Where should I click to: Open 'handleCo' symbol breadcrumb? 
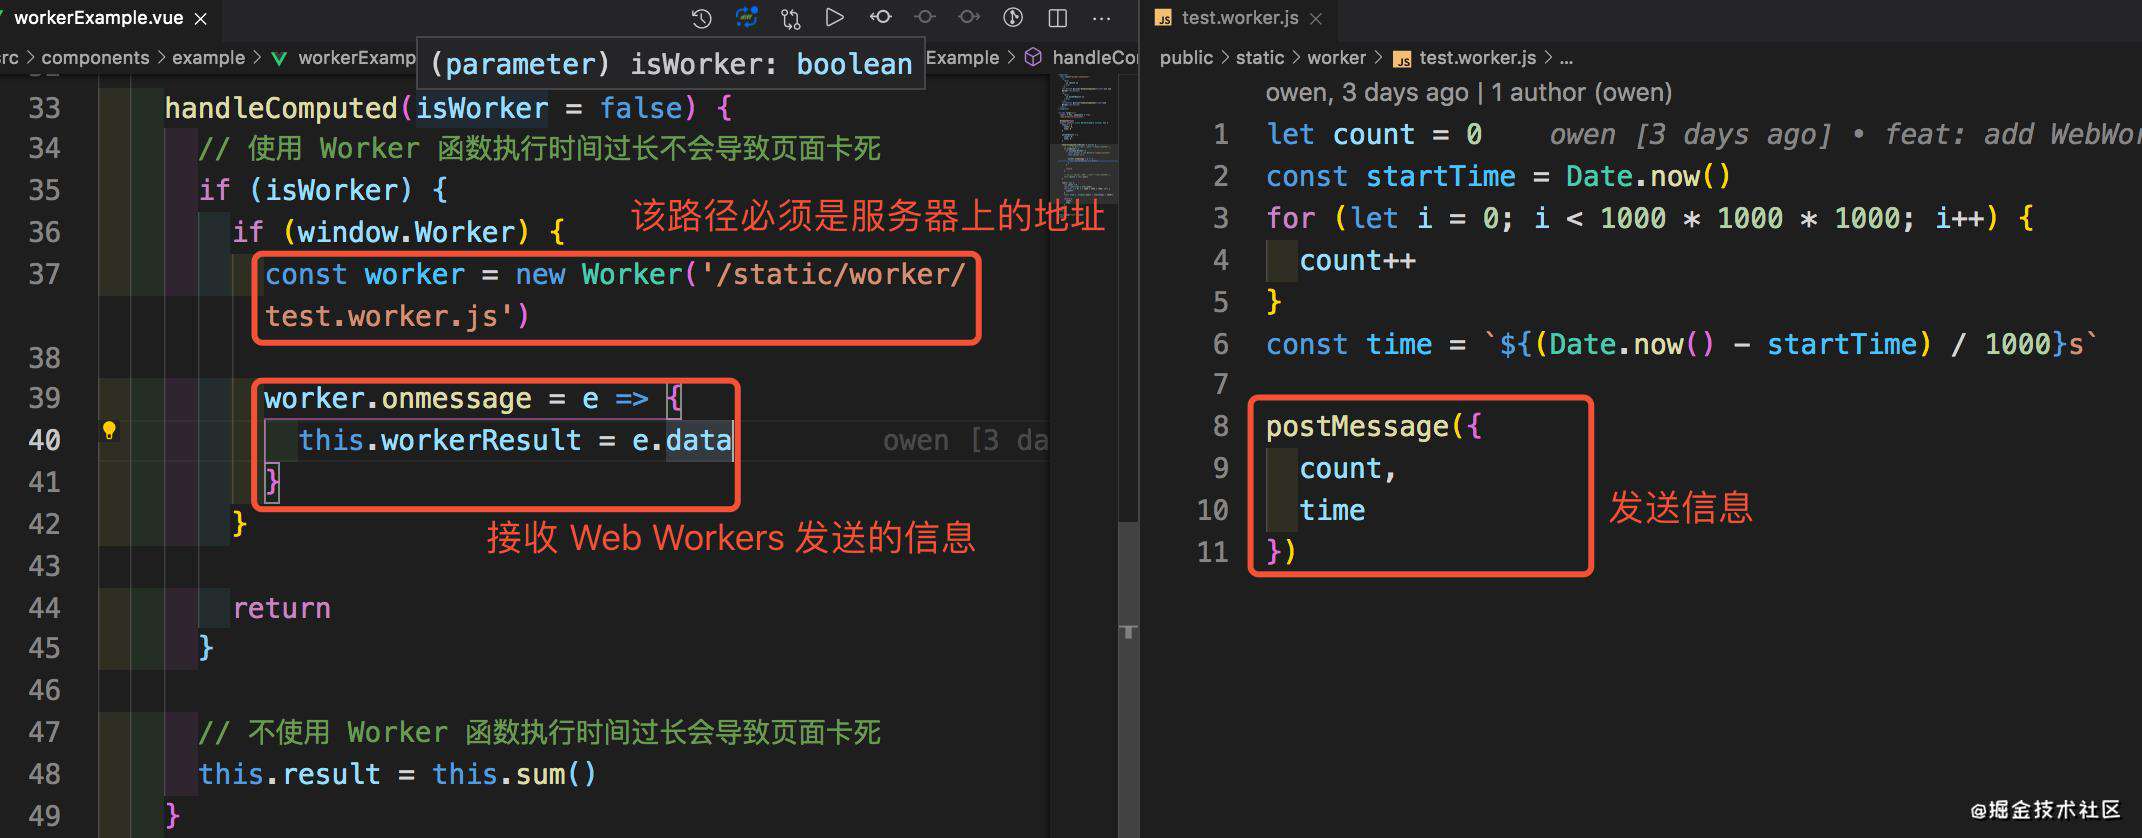[x=1095, y=58]
